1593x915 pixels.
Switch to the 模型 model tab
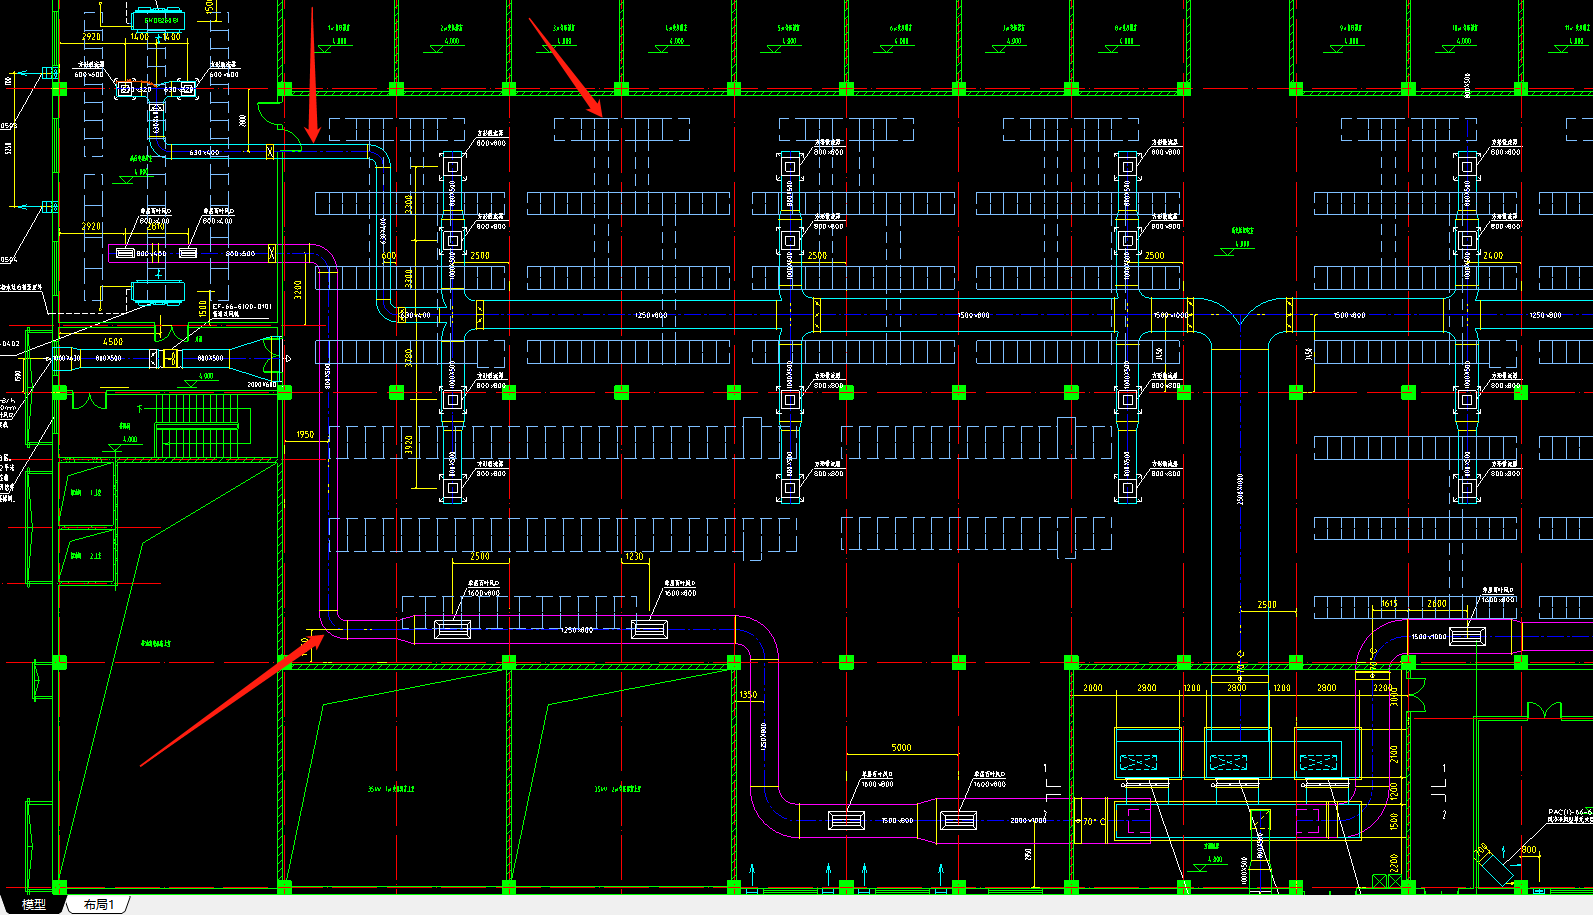tap(34, 904)
